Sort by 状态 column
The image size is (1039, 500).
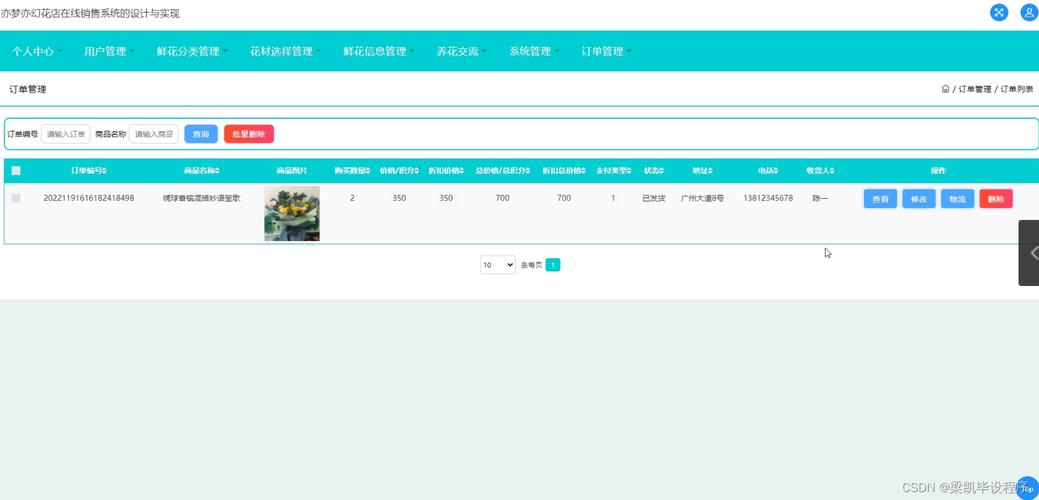click(653, 171)
